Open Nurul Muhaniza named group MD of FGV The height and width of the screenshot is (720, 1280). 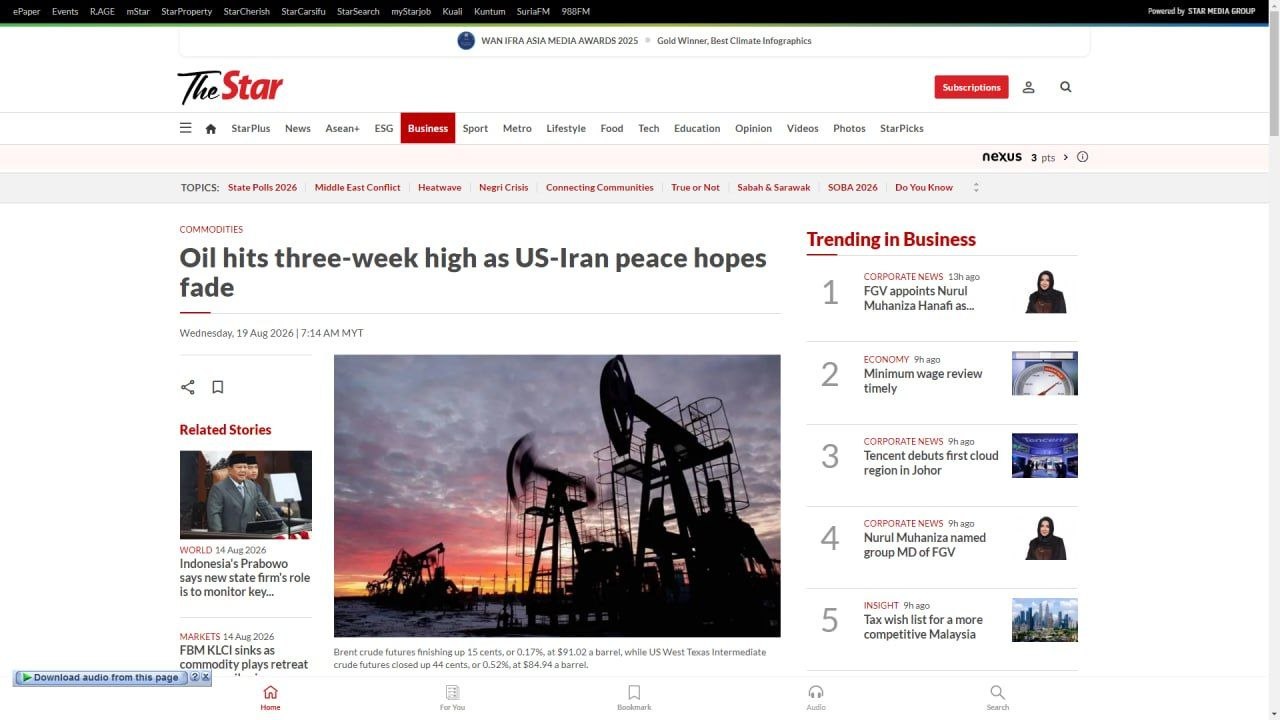pyautogui.click(x=925, y=545)
